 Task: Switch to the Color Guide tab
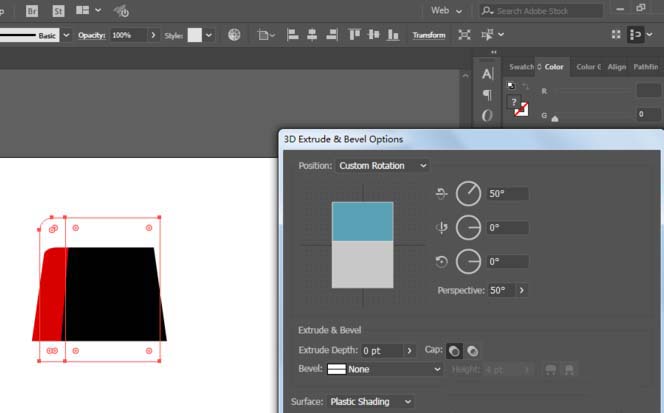[589, 67]
